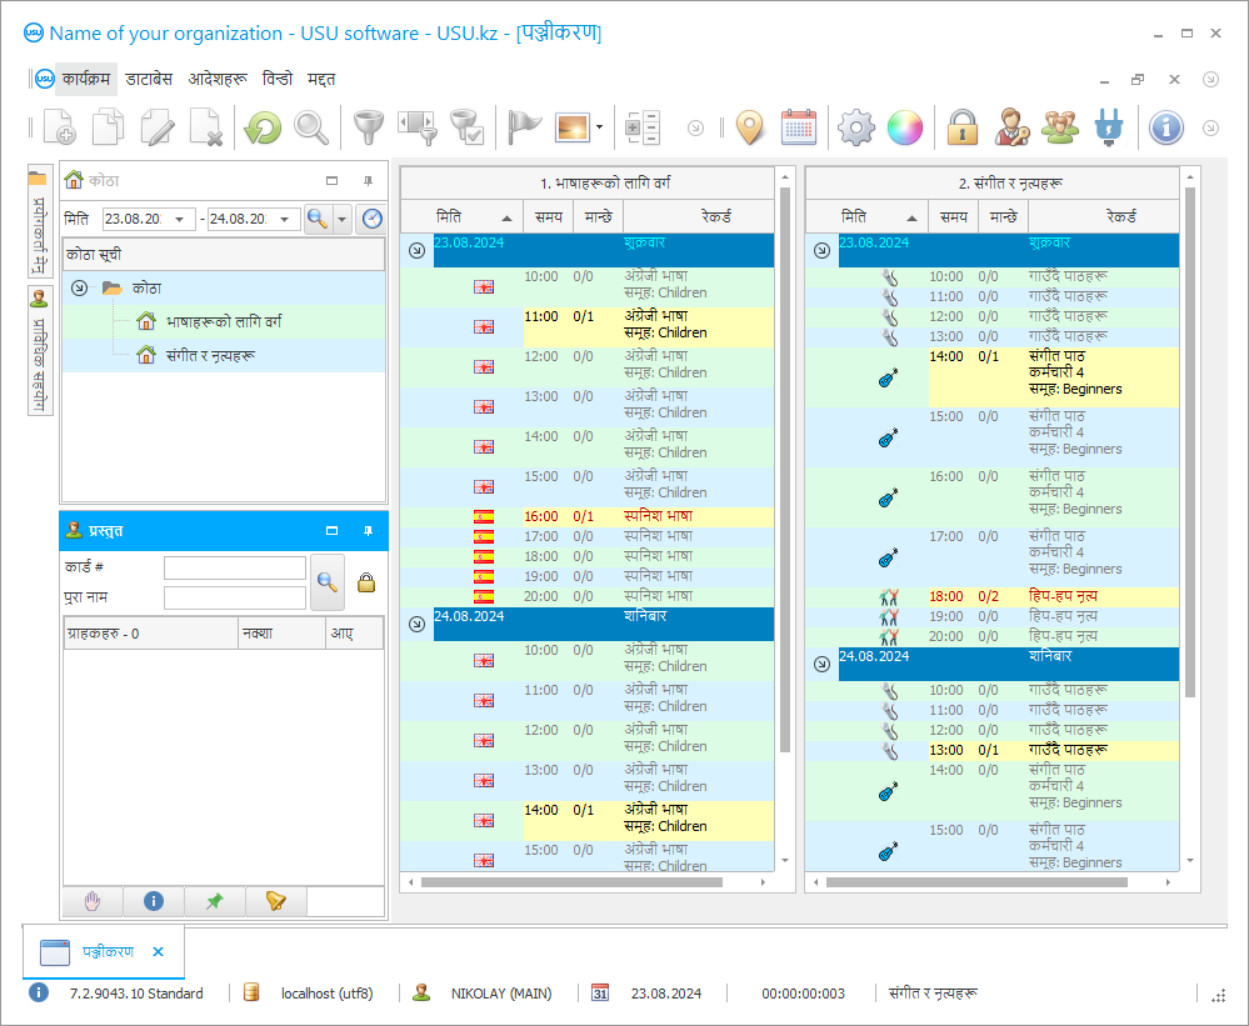
Task: Pin the कोठा panel
Action: click(368, 181)
